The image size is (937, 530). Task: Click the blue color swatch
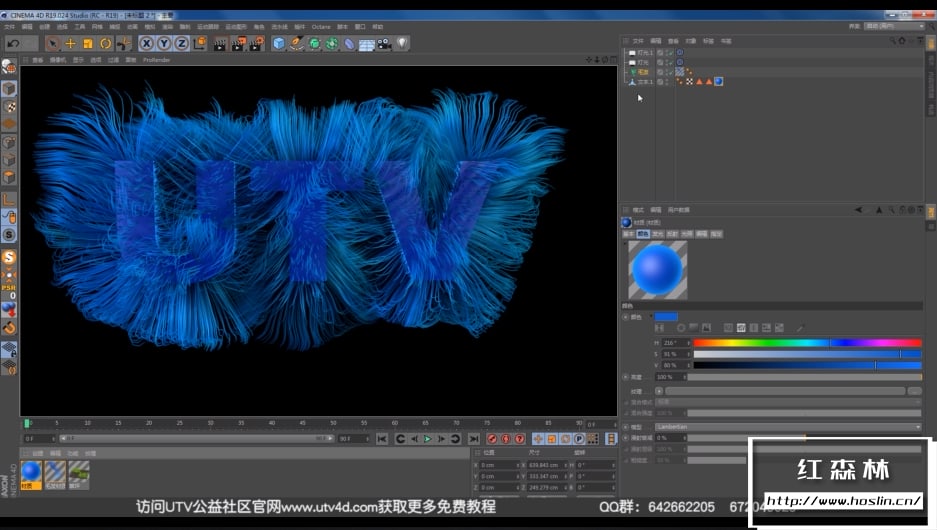[666, 317]
